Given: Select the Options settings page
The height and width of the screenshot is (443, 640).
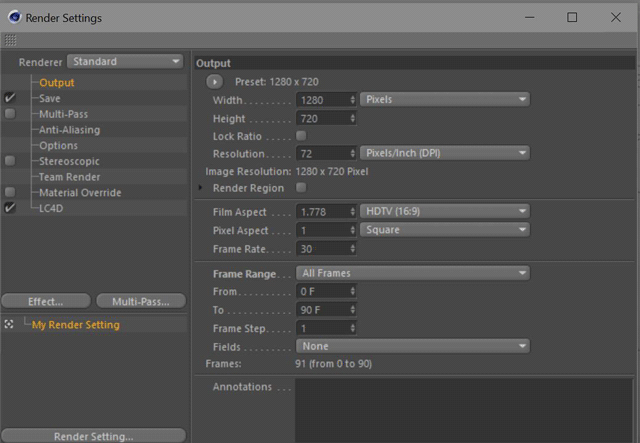Looking at the screenshot, I should click(58, 145).
